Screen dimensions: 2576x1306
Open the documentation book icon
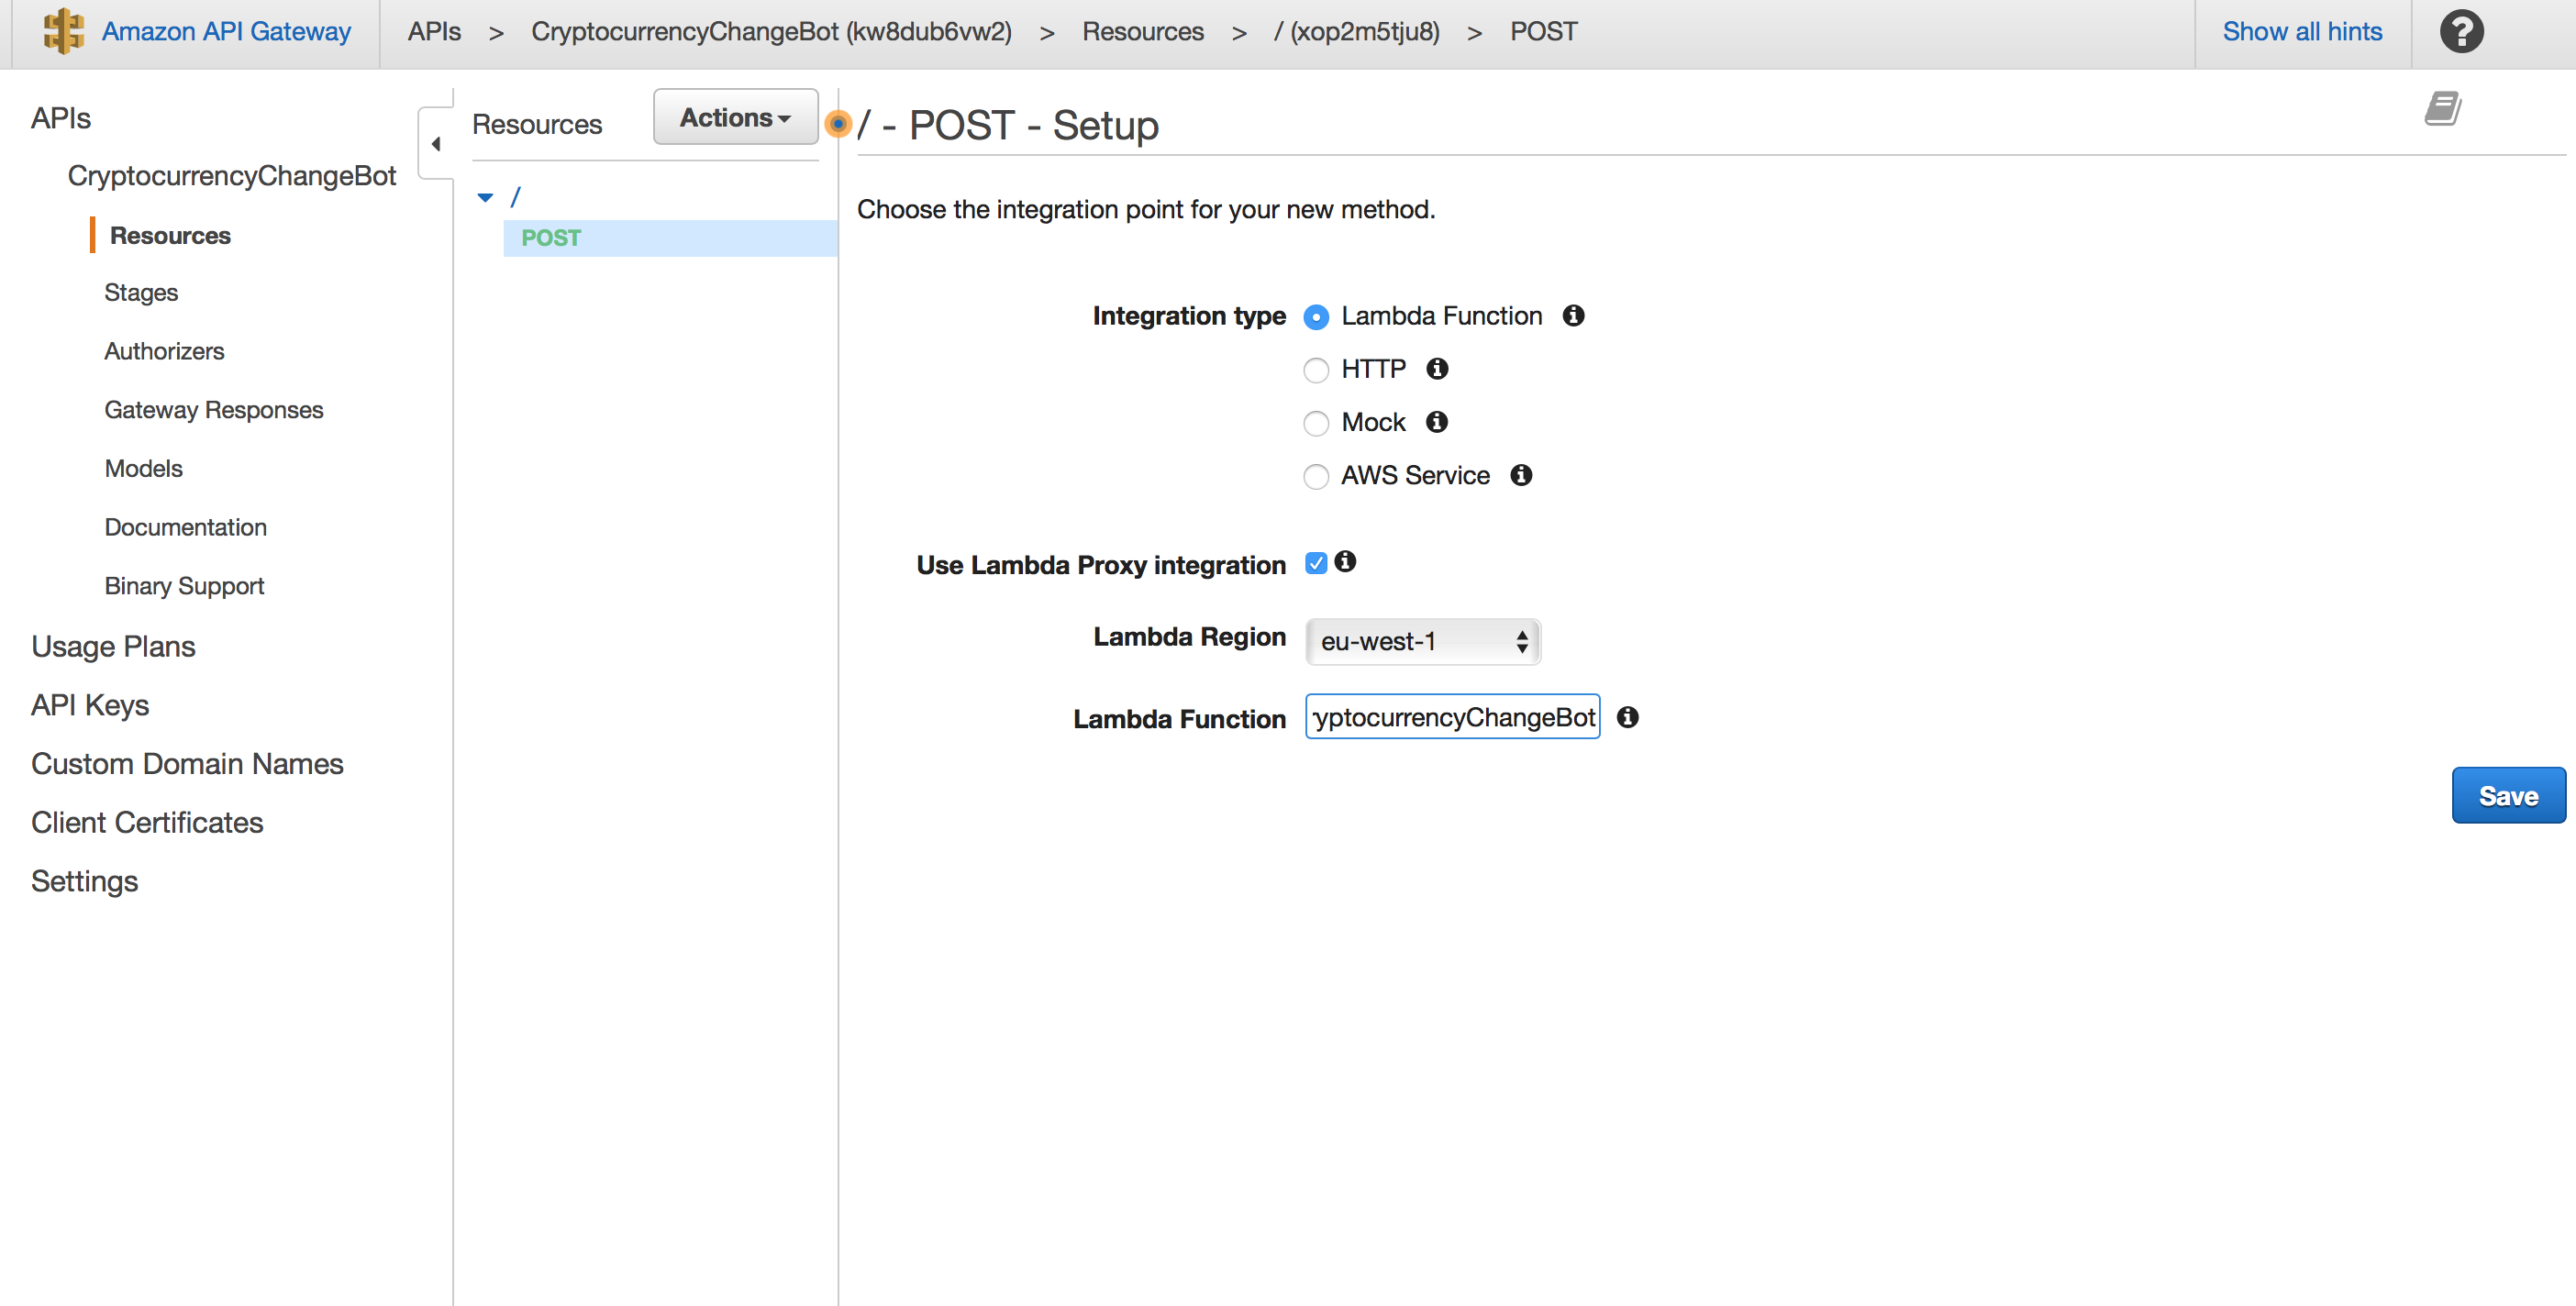[x=2443, y=108]
